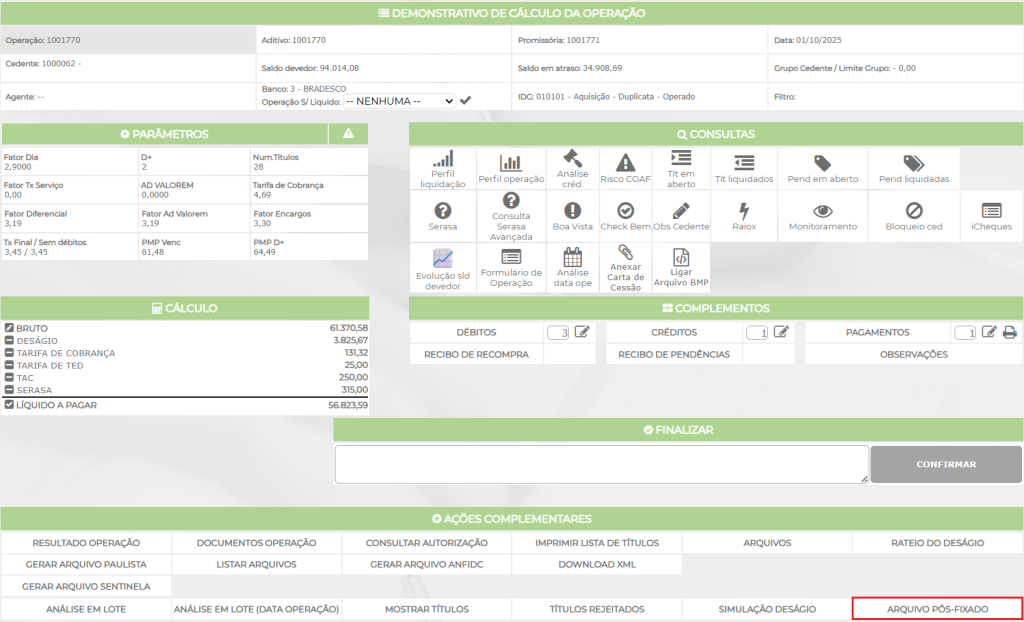Open the Risco COAF warning icon
The width and height of the screenshot is (1024, 622).
tap(625, 162)
